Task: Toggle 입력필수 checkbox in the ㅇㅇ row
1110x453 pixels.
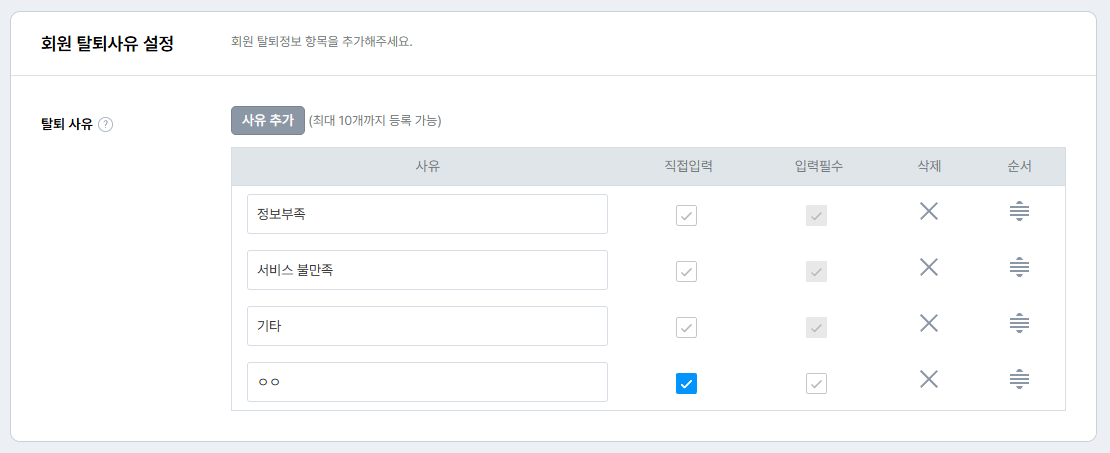Action: (817, 383)
